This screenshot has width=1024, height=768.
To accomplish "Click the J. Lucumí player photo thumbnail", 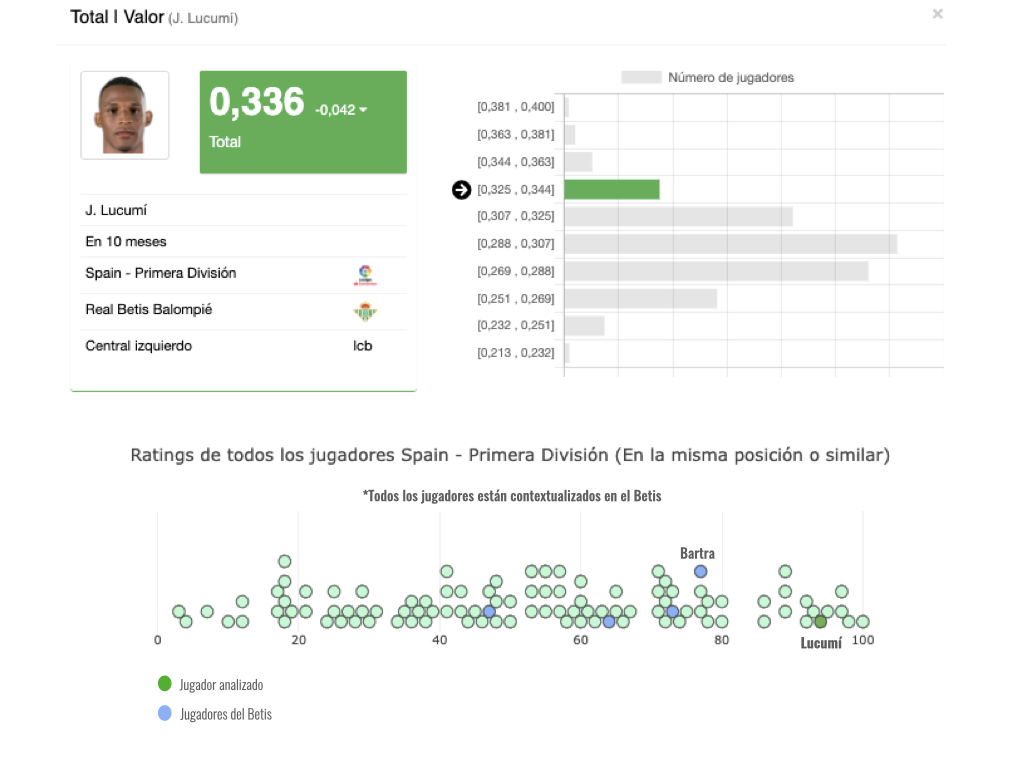I will (x=125, y=115).
